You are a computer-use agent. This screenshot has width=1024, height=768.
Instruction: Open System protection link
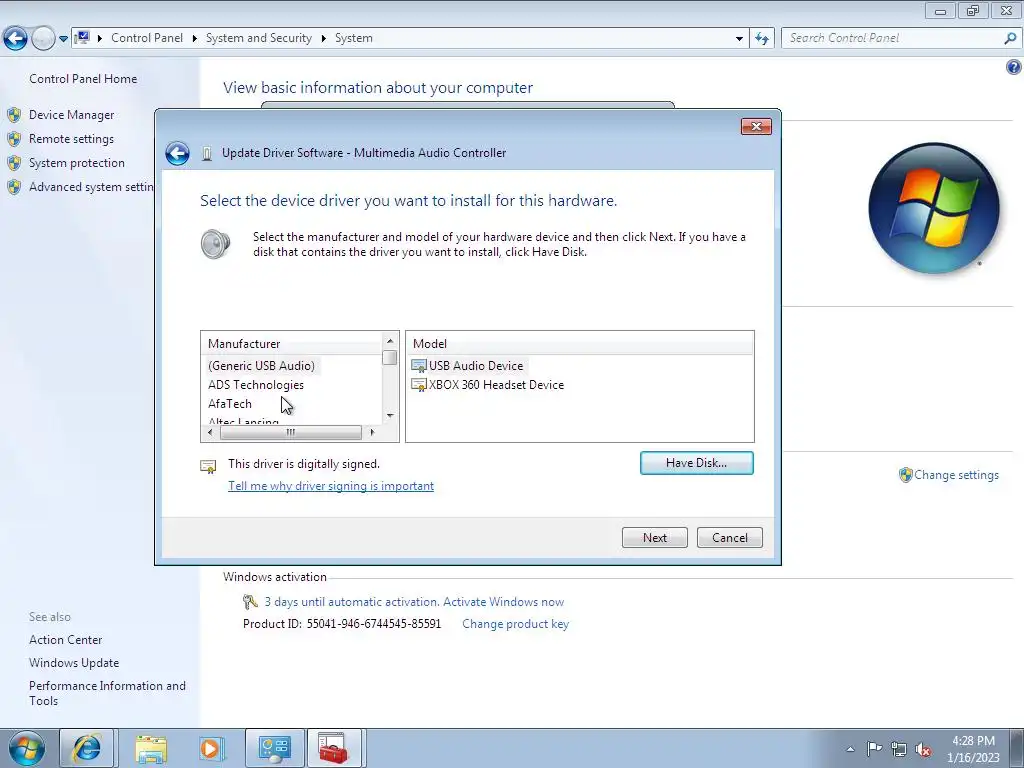pyautogui.click(x=76, y=163)
